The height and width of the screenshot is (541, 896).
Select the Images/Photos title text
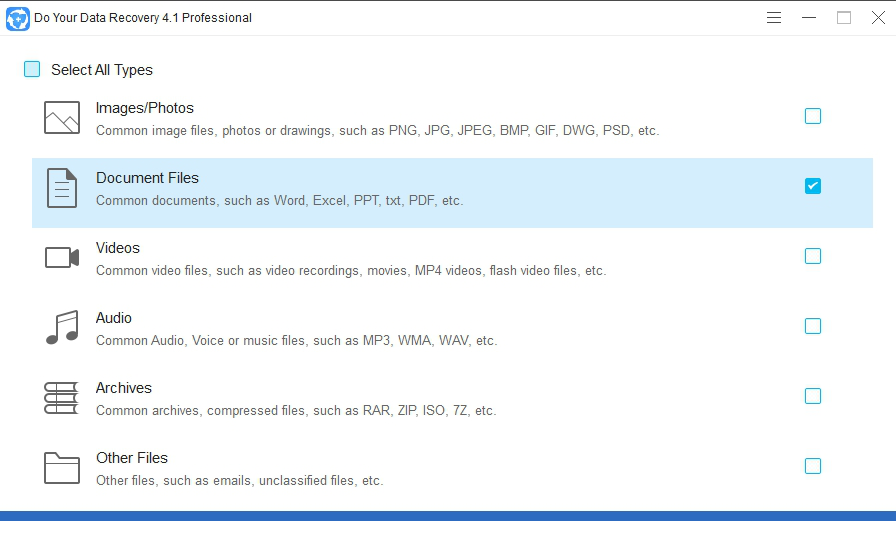[145, 108]
